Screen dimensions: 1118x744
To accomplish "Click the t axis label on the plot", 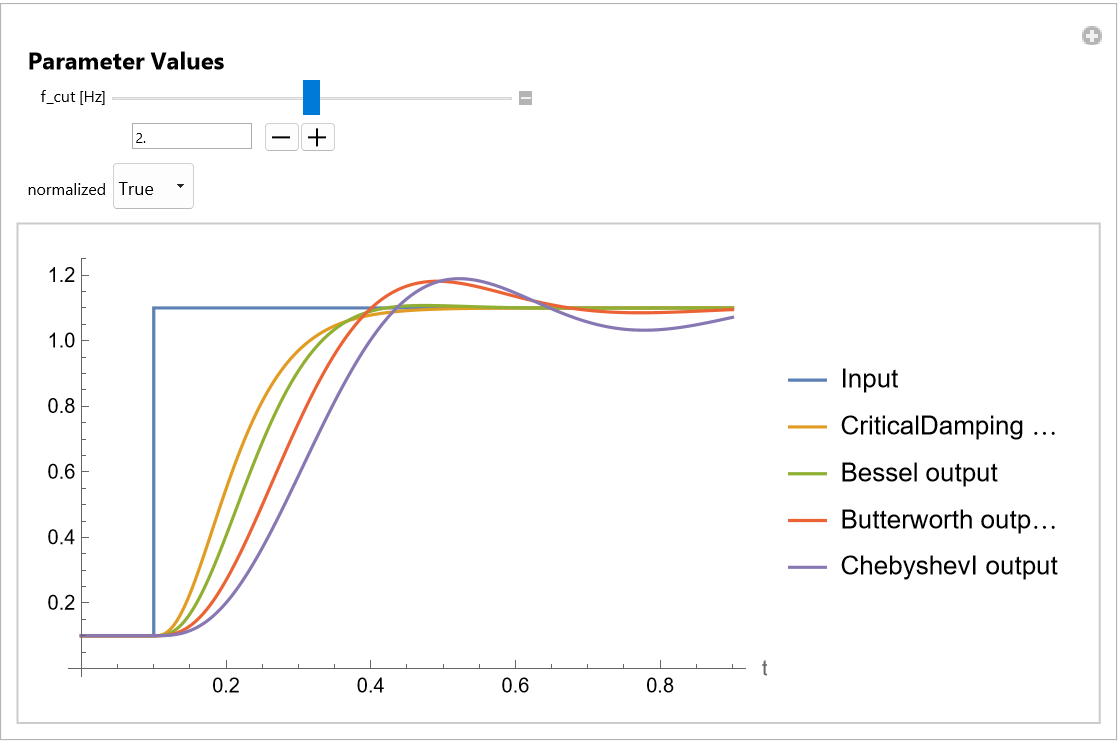I will (764, 667).
